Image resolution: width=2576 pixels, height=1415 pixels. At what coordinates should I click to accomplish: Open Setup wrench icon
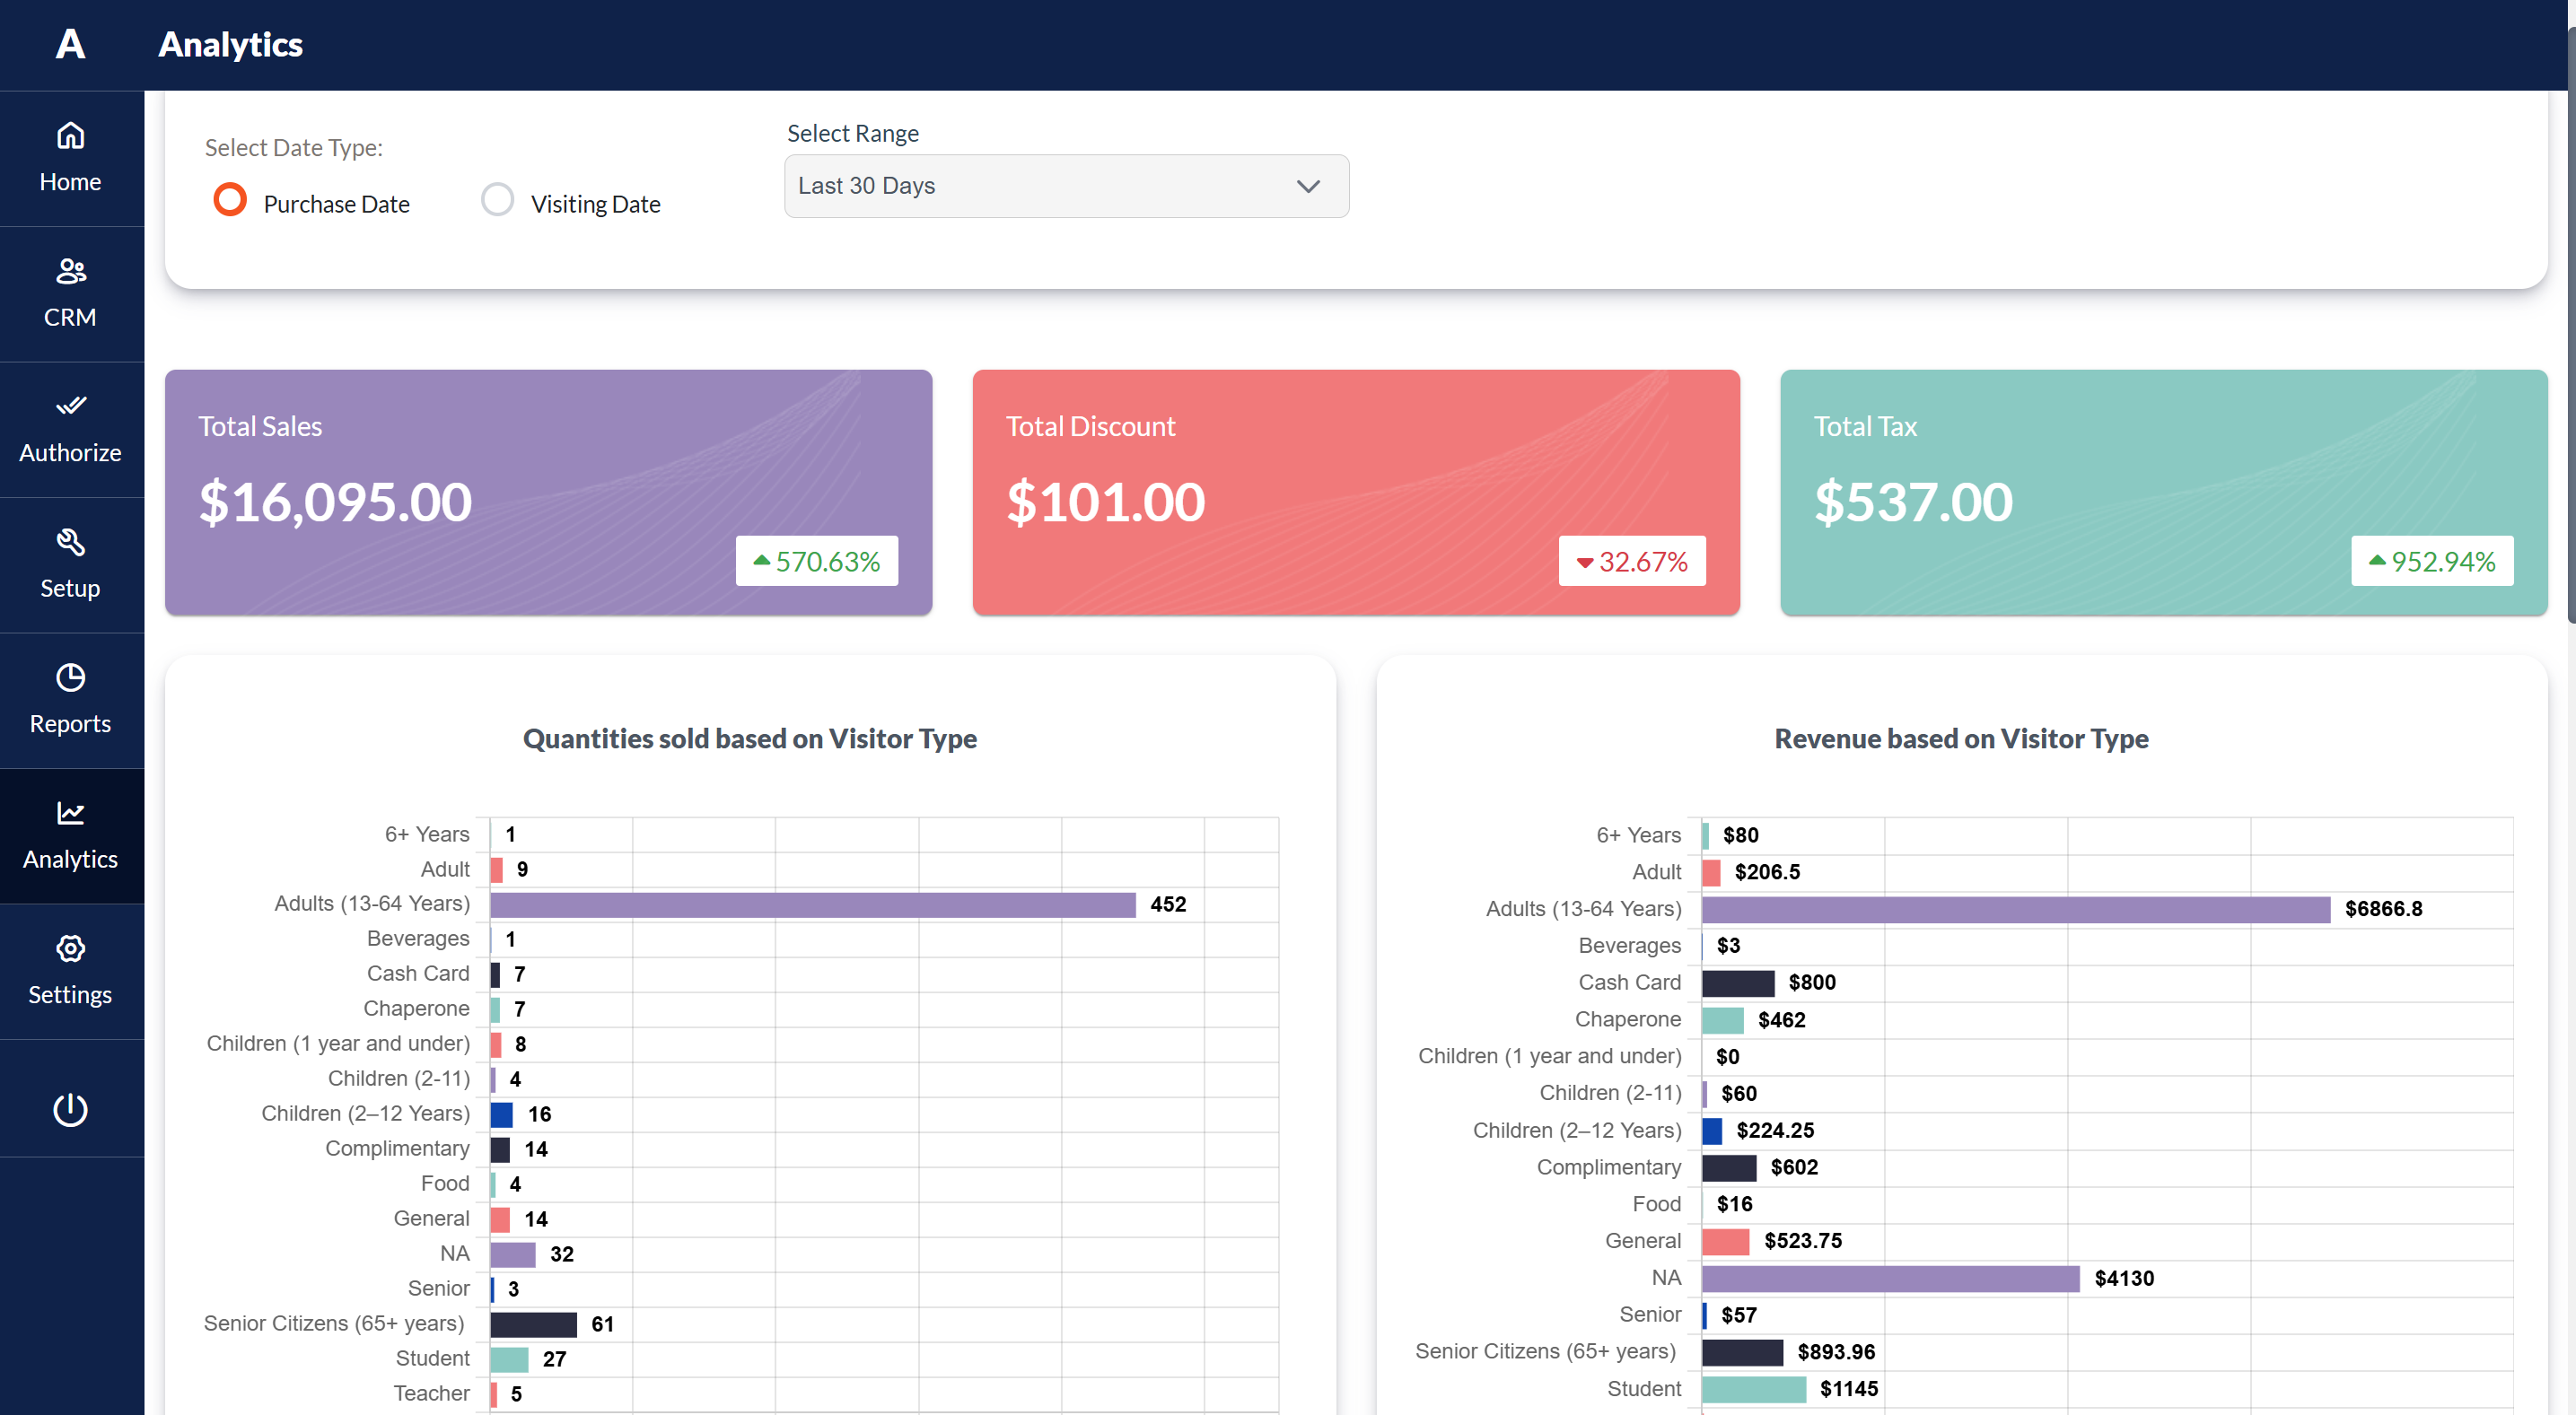click(x=70, y=542)
